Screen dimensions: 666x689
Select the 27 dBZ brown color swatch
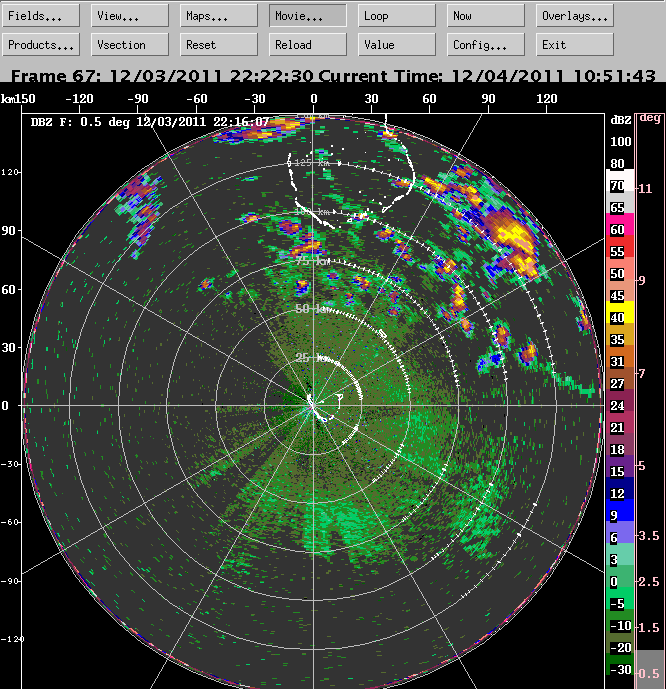point(620,378)
